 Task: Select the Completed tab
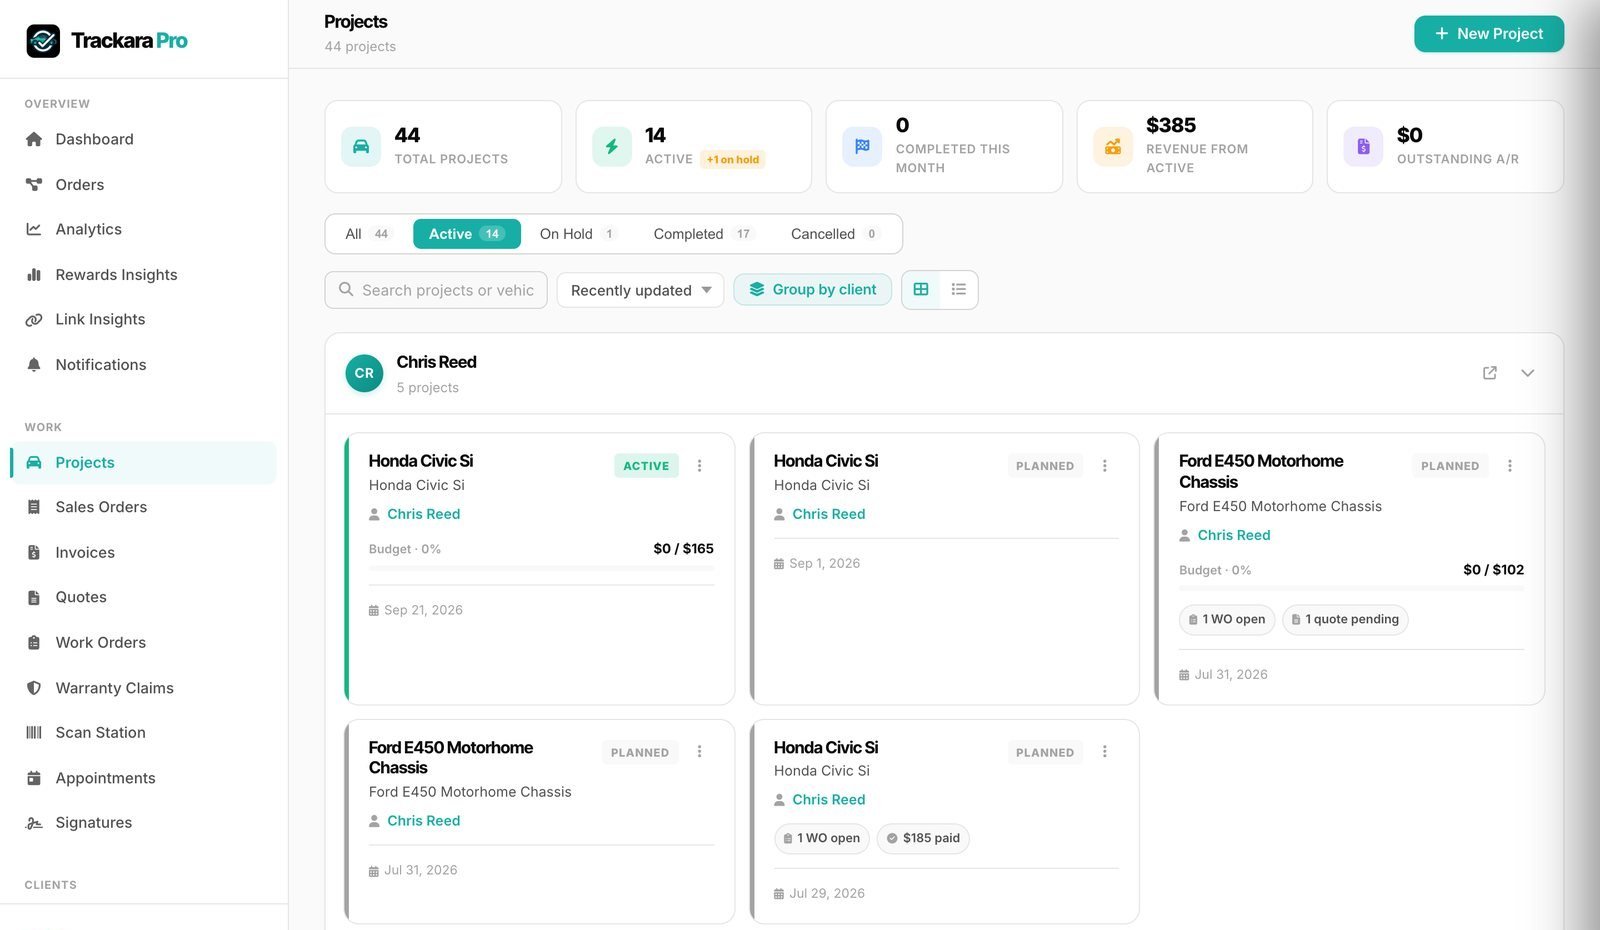pyautogui.click(x=702, y=234)
